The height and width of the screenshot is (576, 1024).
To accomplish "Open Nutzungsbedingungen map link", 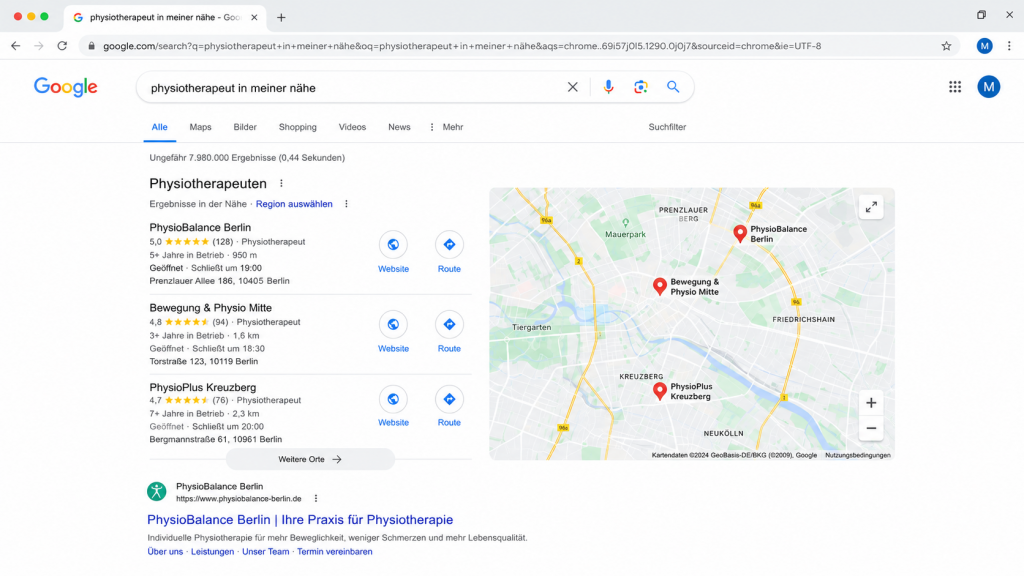I will click(x=857, y=455).
